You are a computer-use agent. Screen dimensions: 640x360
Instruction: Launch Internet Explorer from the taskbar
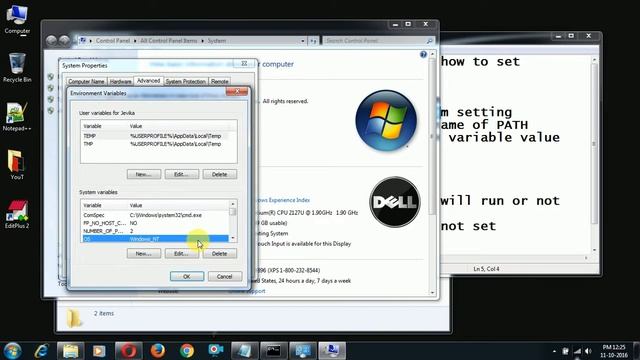tap(41, 351)
